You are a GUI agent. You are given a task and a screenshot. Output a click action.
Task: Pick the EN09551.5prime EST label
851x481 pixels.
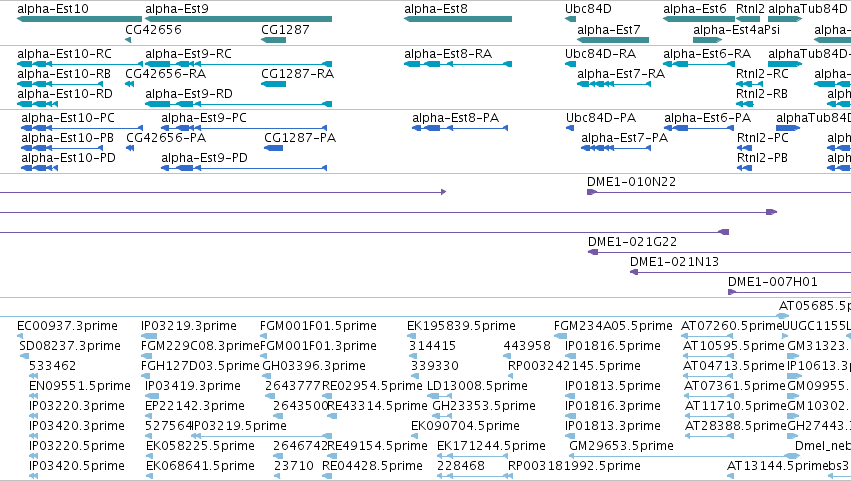point(80,385)
